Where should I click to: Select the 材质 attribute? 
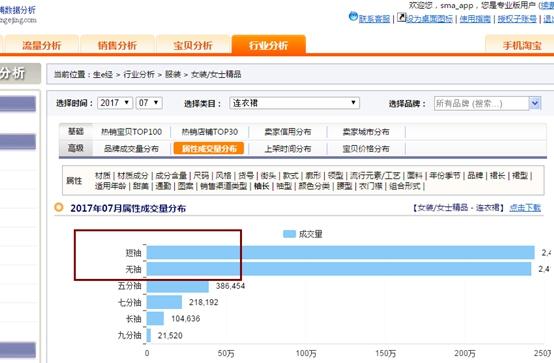103,175
